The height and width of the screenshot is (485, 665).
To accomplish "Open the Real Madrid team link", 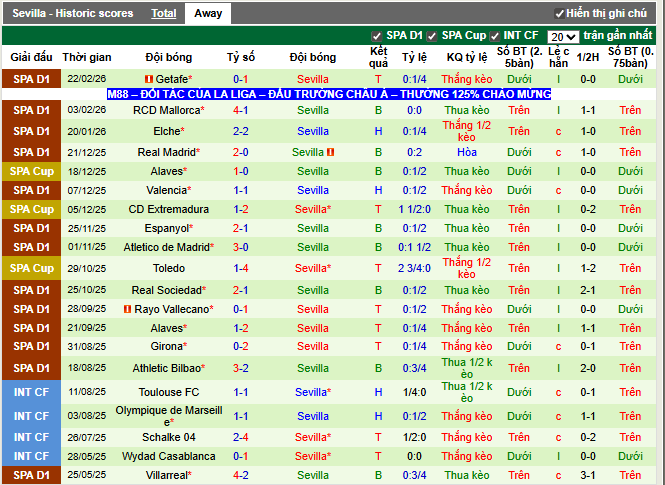I will [x=167, y=152].
